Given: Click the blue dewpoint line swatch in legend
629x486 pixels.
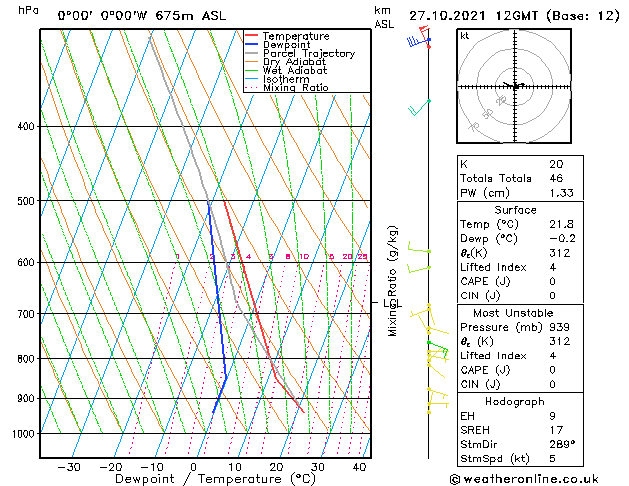Looking at the screenshot, I should point(252,45).
